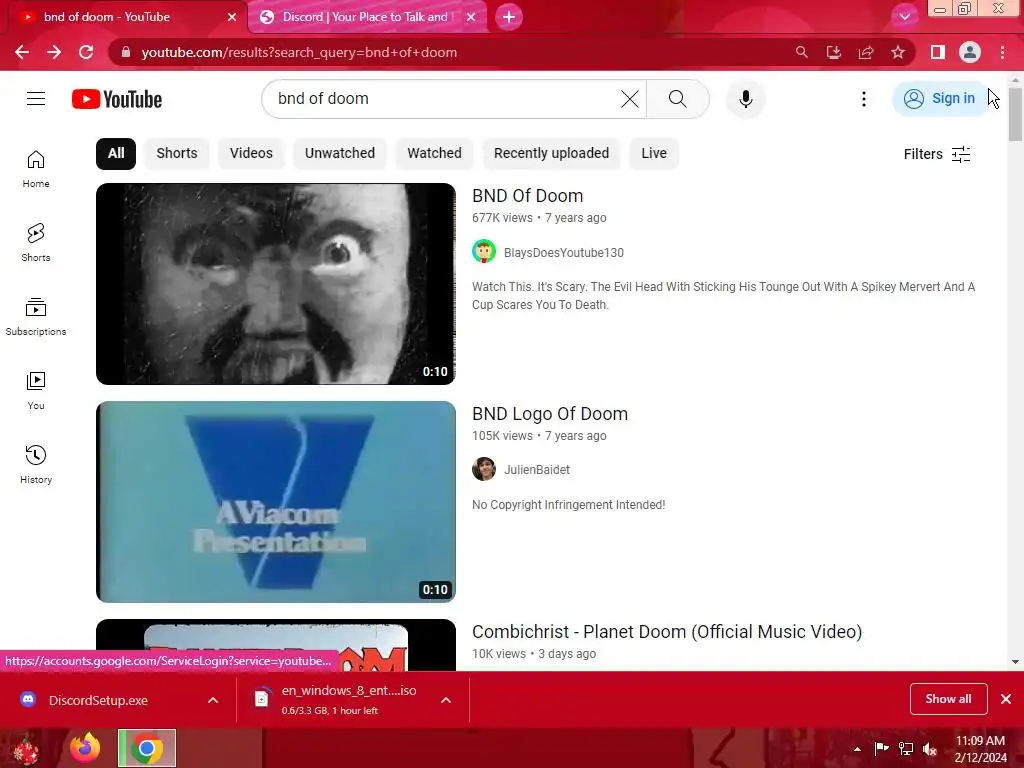Open the taskbar clock and date
Viewport: 1024px width, 768px height.
click(980, 748)
